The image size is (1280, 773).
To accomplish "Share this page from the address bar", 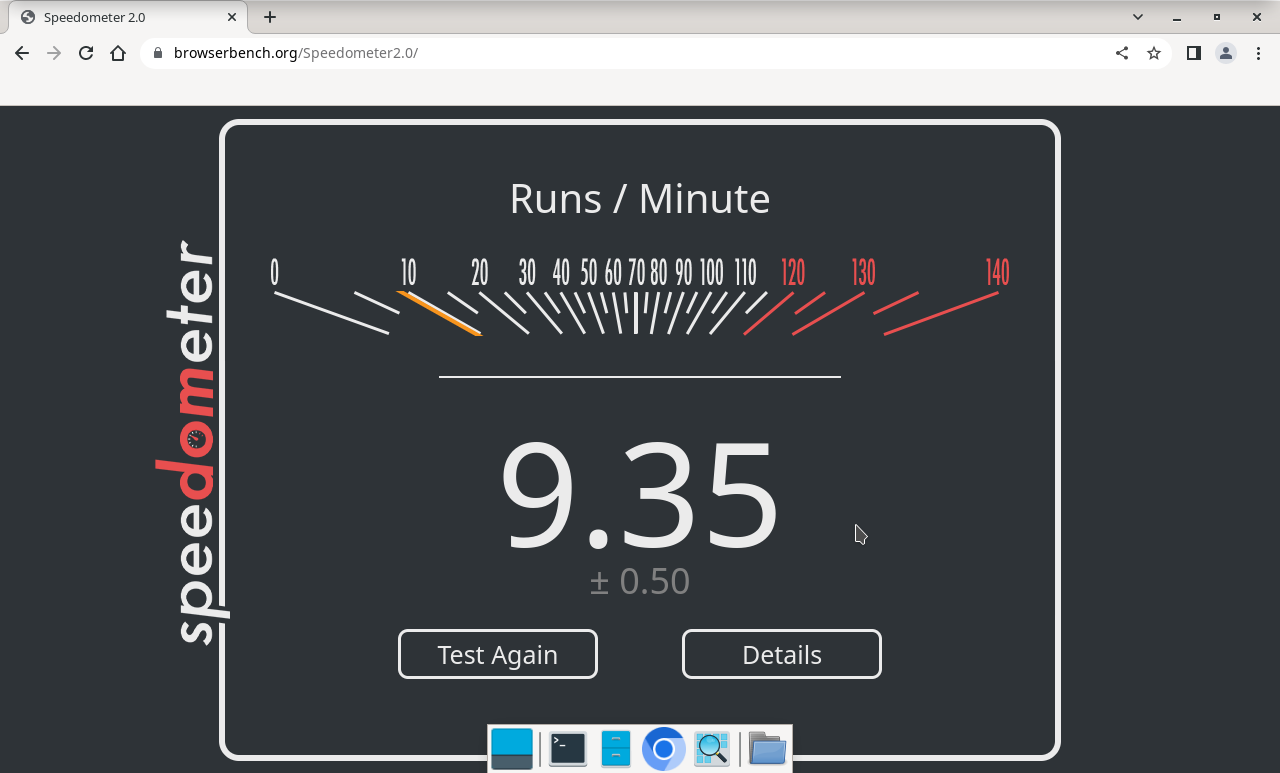I will point(1122,53).
